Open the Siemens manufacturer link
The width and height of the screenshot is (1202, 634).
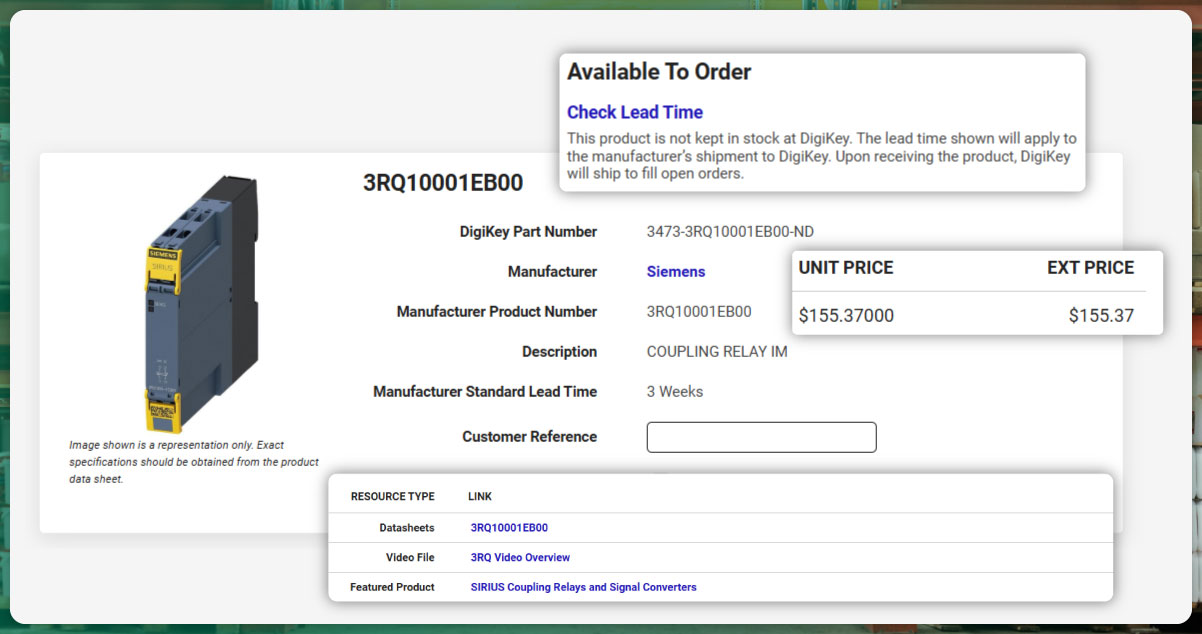(676, 272)
